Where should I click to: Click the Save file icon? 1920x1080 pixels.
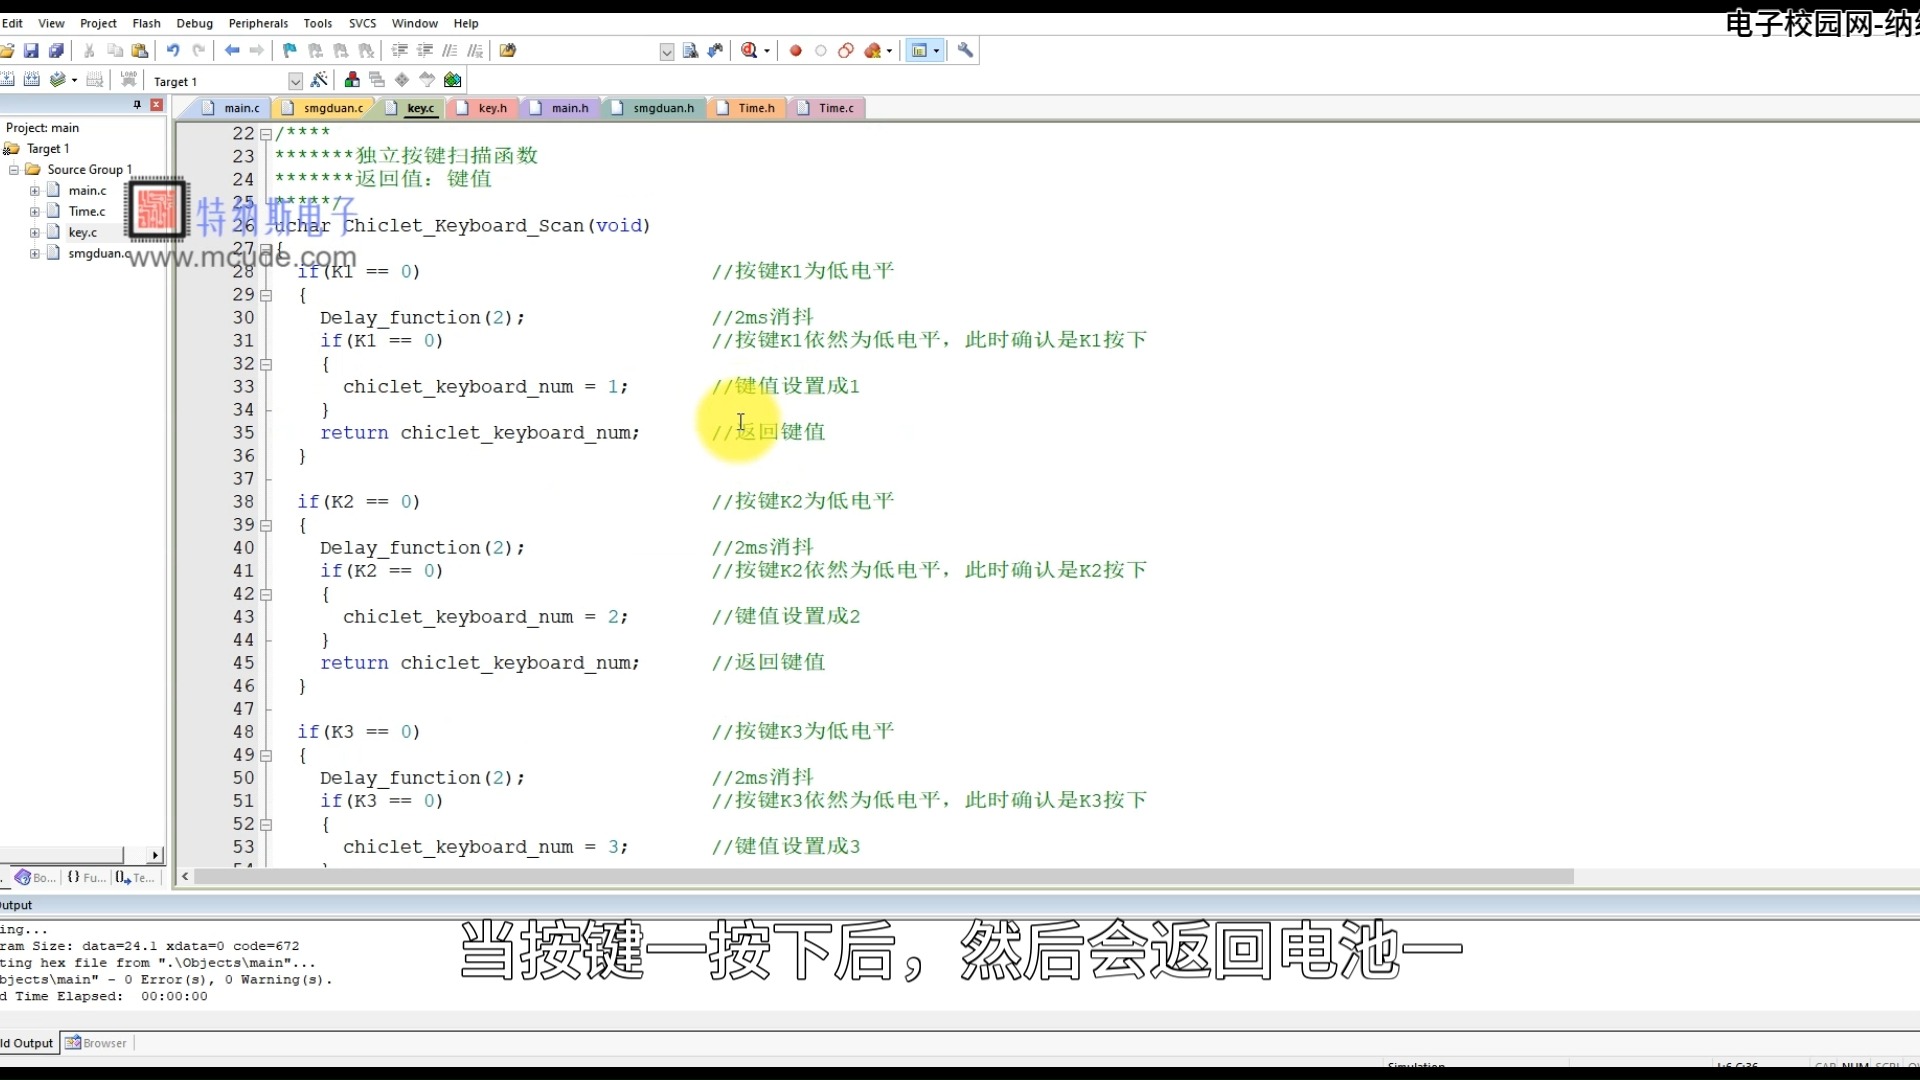point(31,51)
